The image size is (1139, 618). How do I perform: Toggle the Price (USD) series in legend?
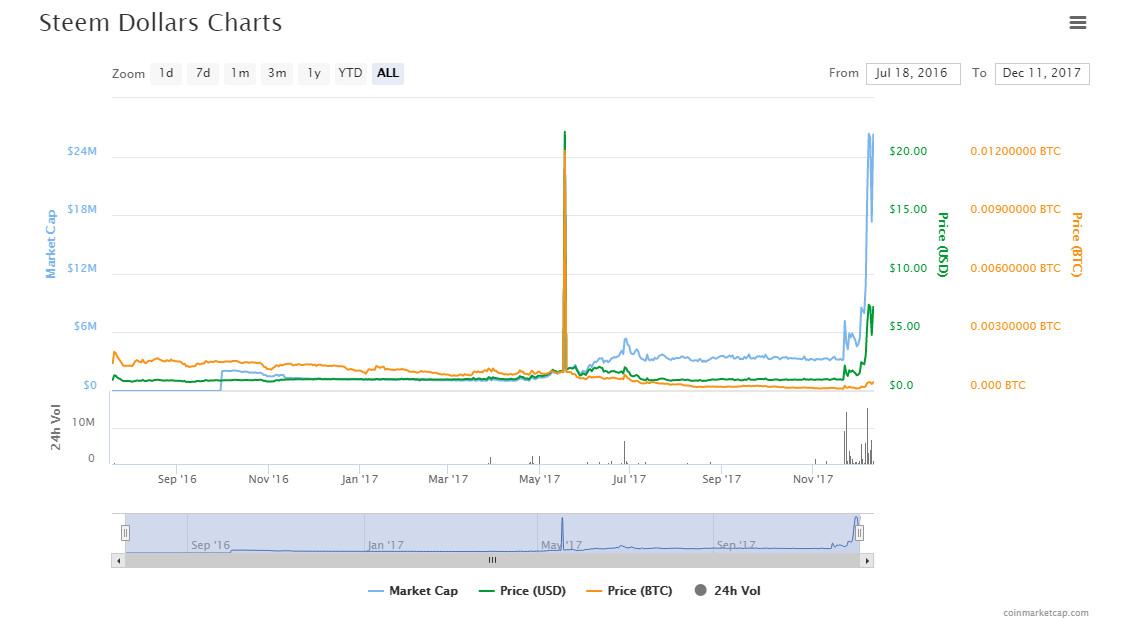(522, 591)
